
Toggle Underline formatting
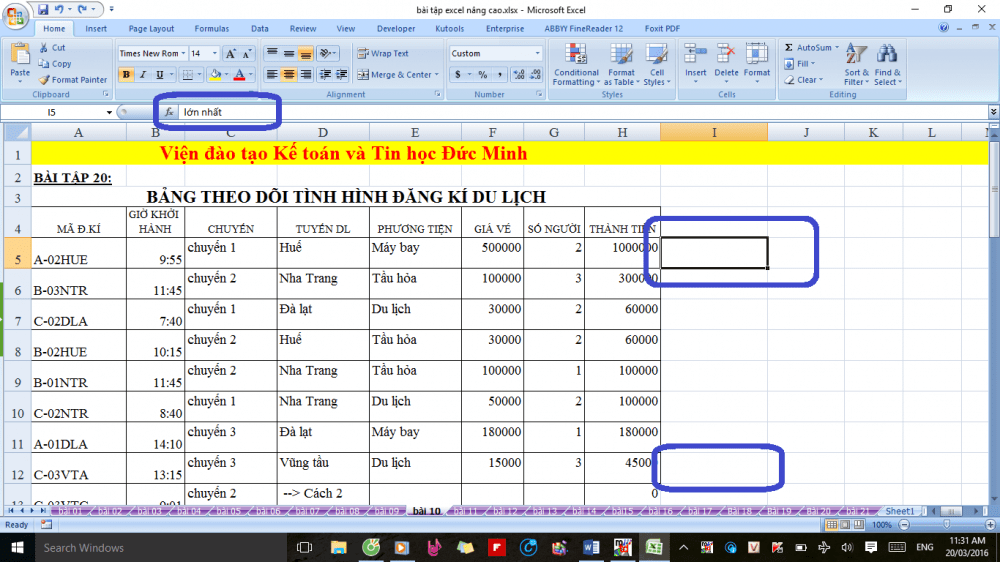click(x=159, y=75)
